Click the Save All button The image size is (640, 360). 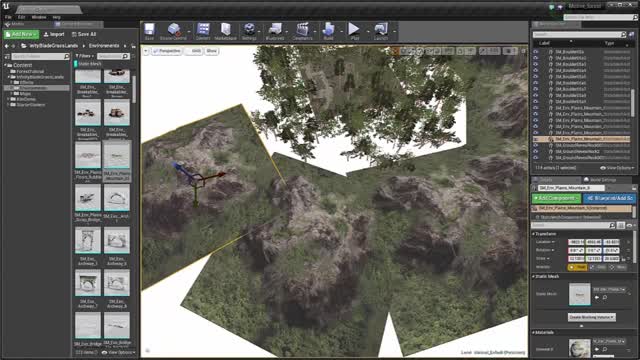pyautogui.click(x=84, y=35)
